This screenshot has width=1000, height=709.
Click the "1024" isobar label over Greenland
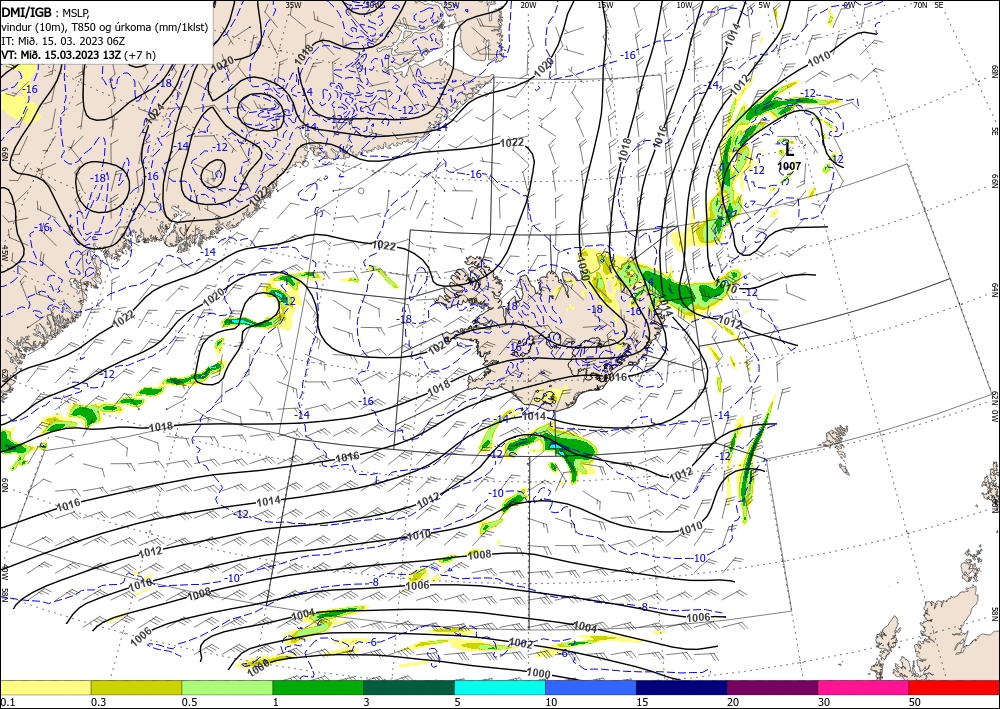point(155,115)
